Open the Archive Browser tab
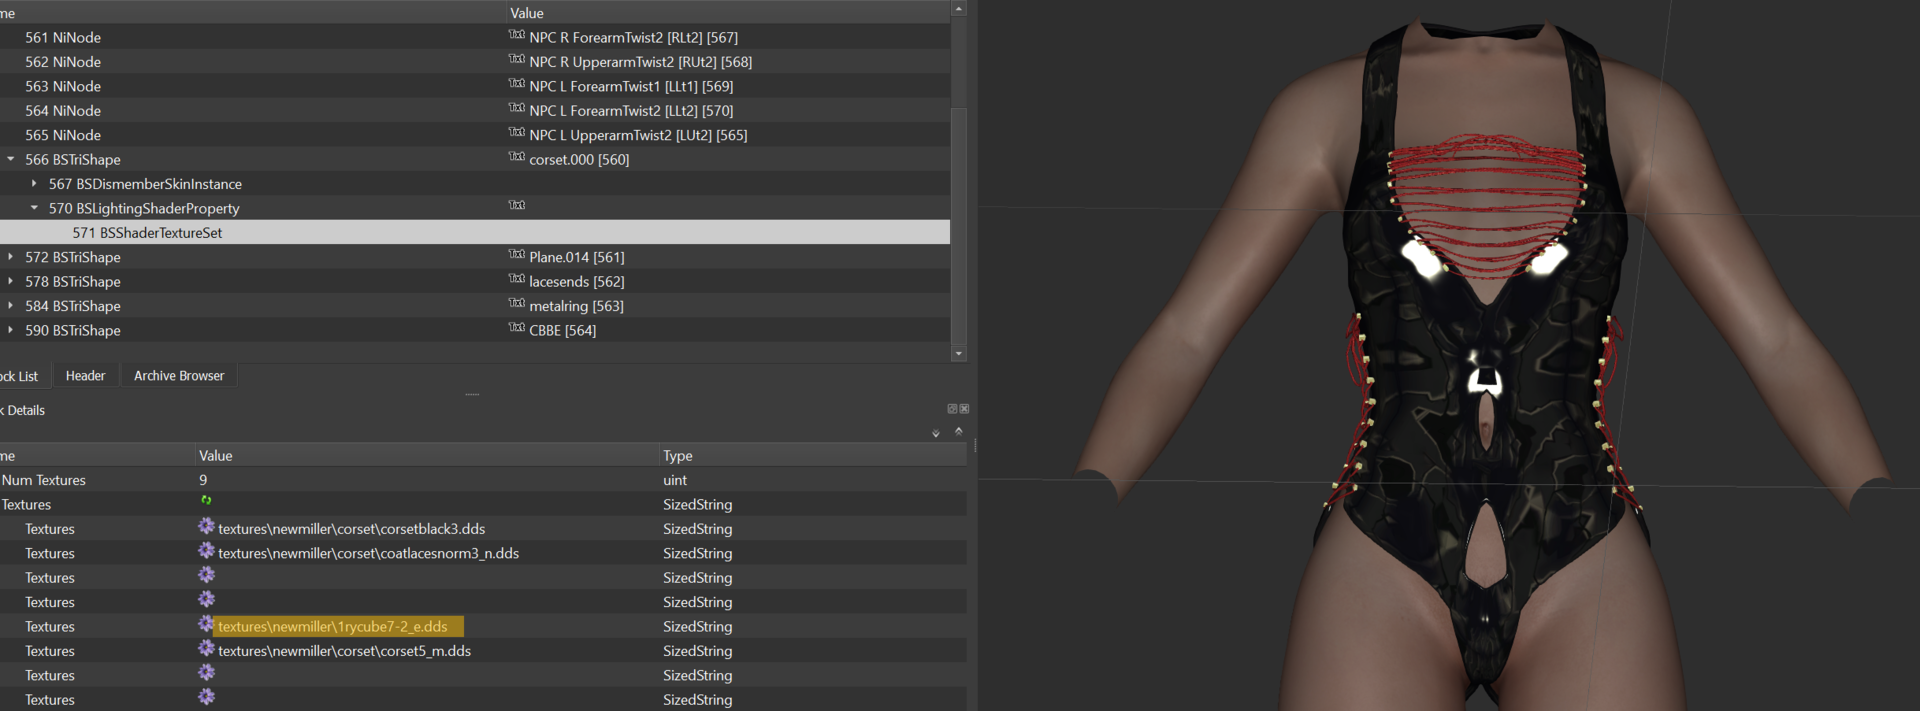 tap(179, 376)
